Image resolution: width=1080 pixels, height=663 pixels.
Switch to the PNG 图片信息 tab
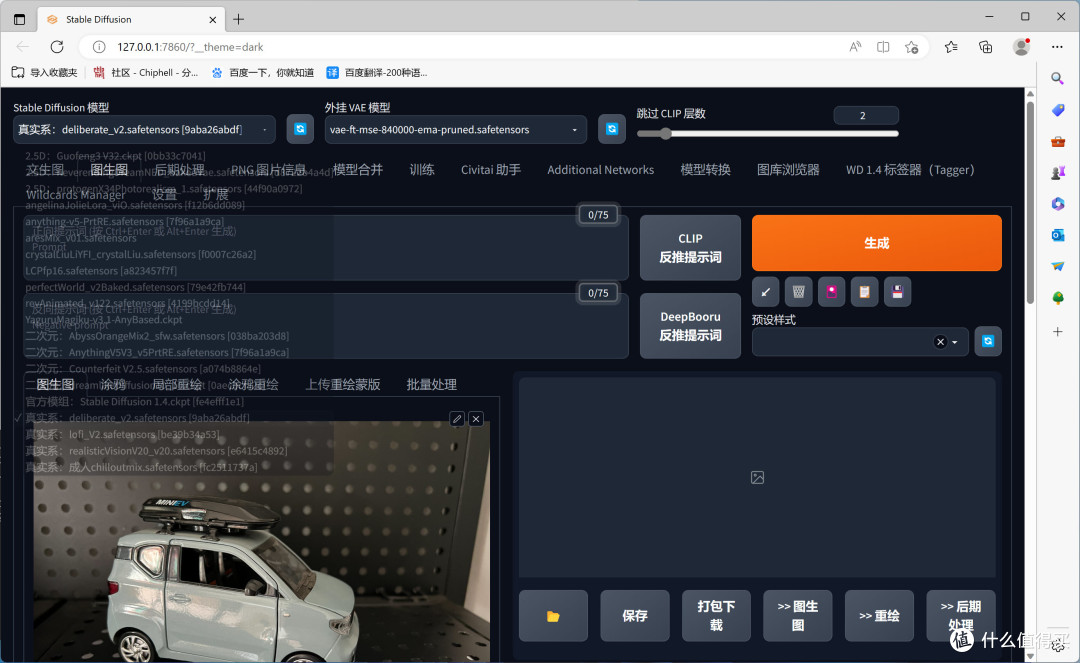point(268,169)
